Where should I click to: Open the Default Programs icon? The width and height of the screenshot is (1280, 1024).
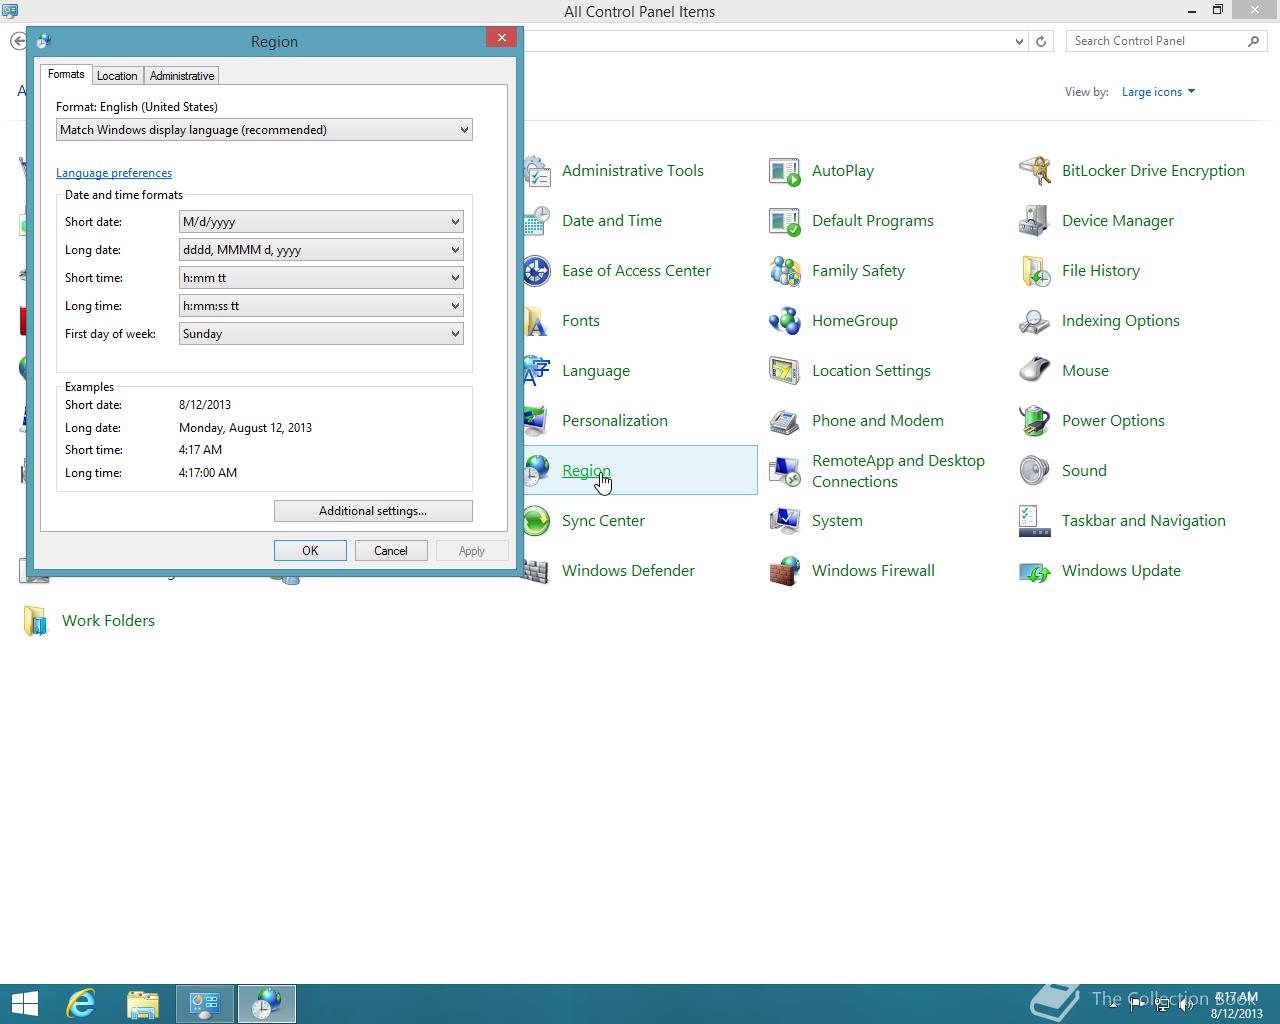[785, 221]
